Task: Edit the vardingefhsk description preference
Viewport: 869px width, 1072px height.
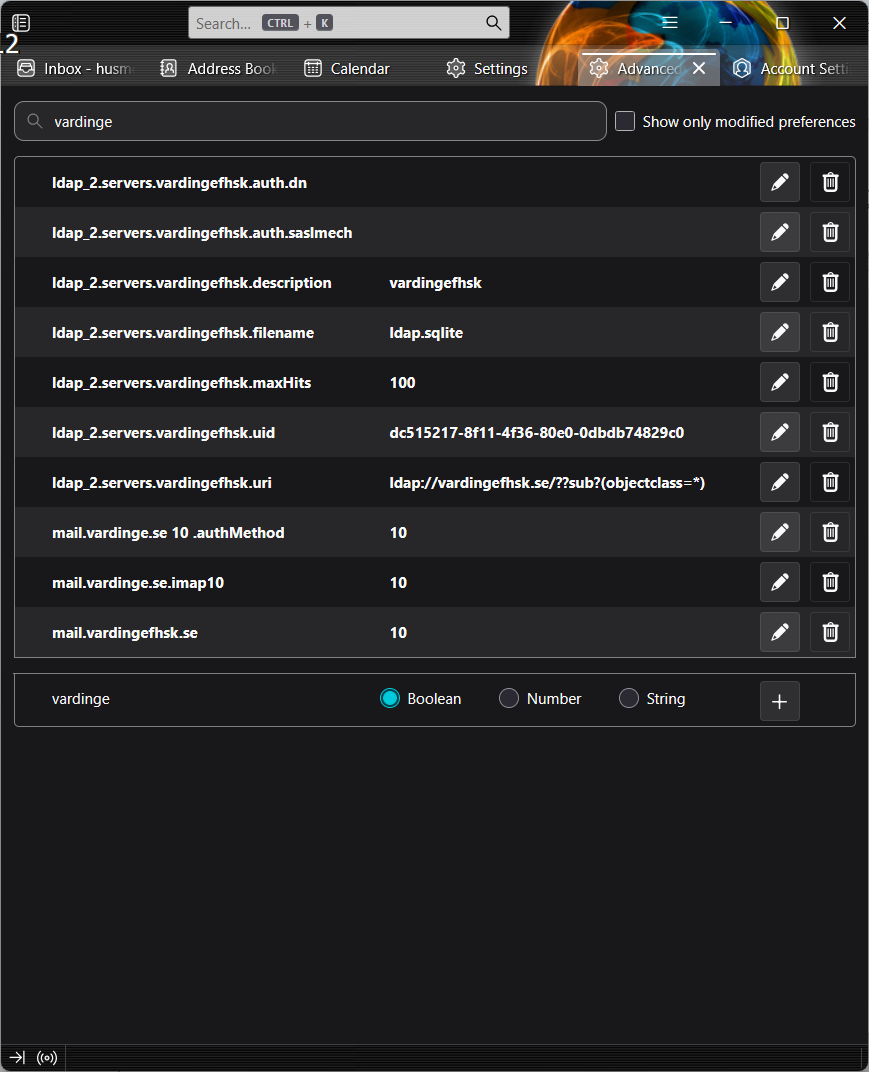Action: click(x=780, y=282)
